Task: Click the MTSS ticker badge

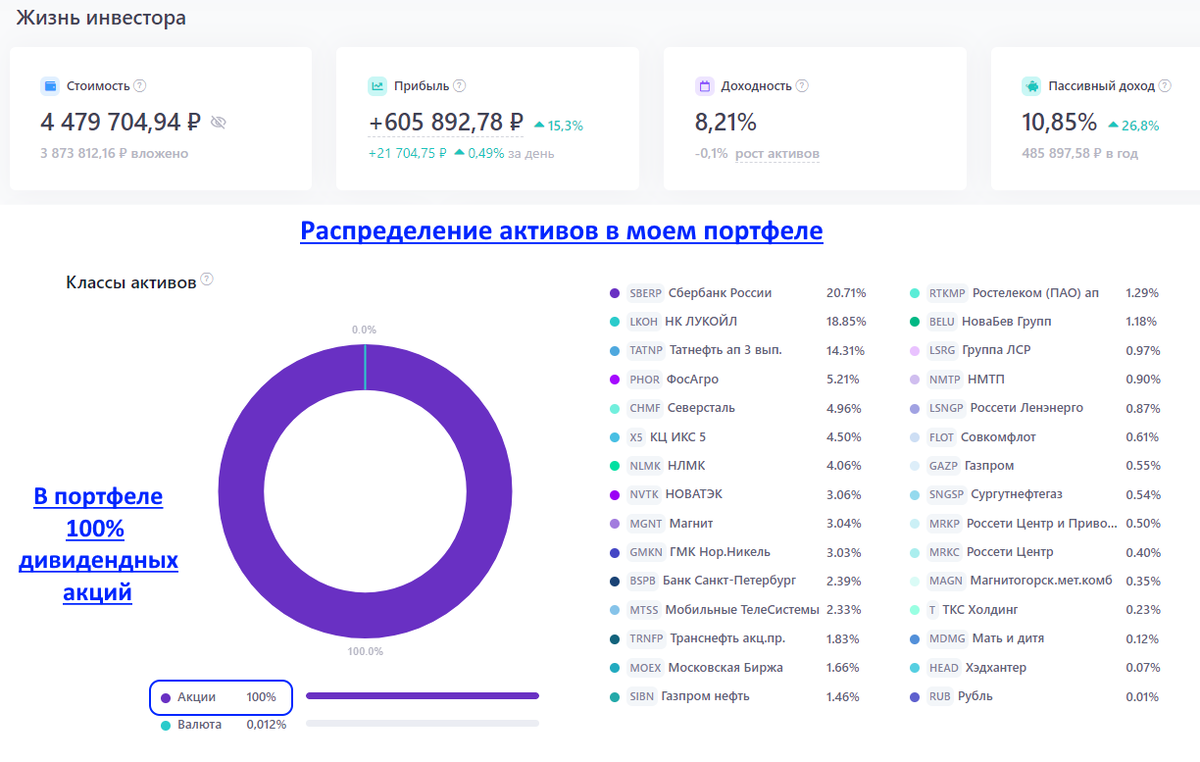Action: (644, 610)
